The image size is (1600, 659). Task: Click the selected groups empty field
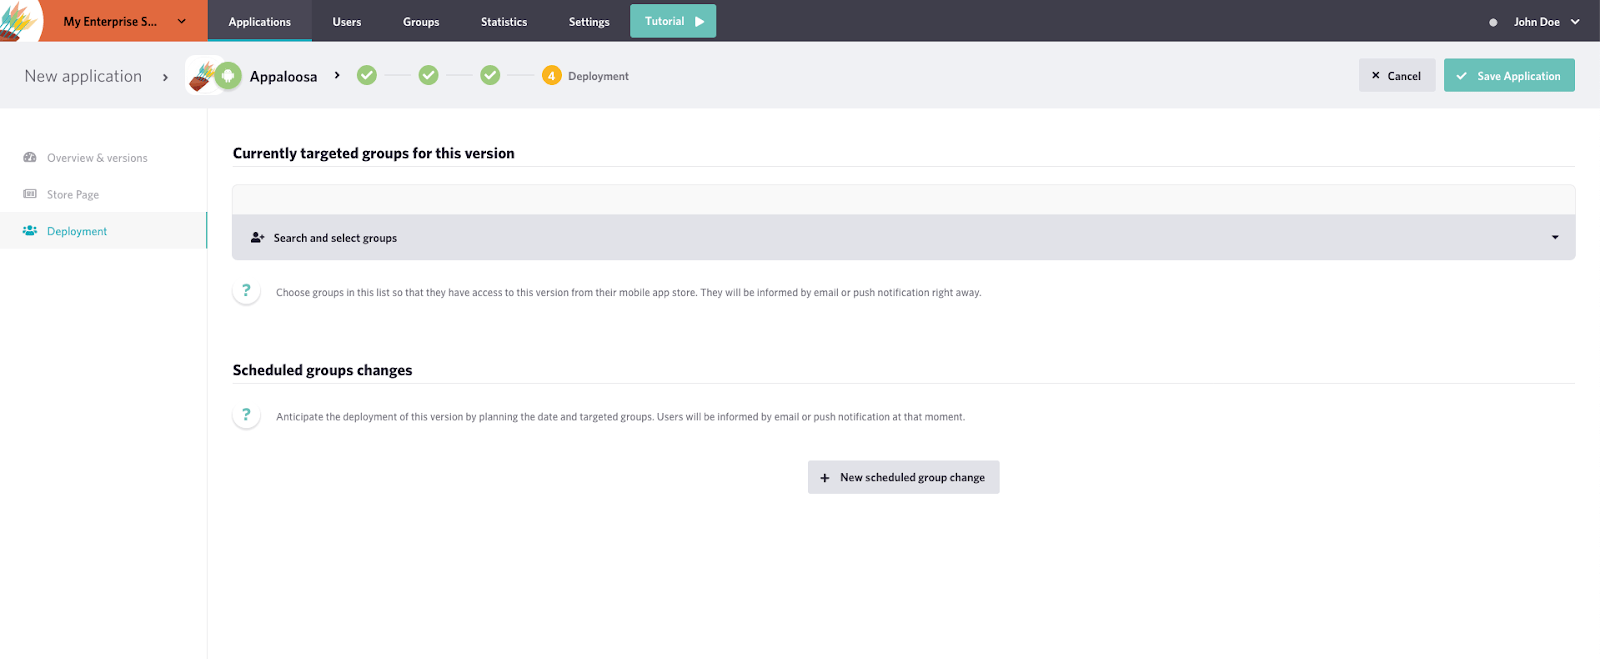(x=903, y=200)
